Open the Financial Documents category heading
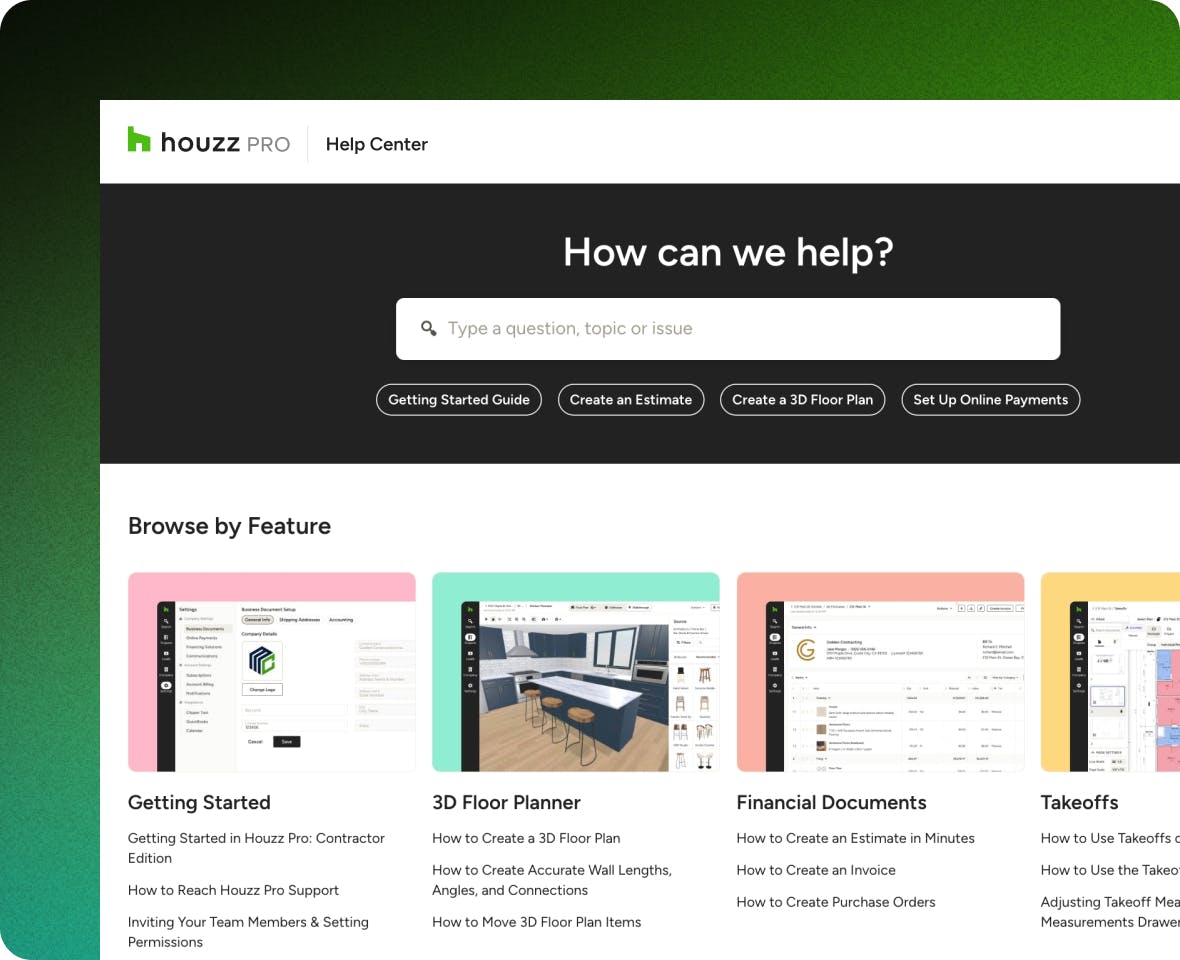This screenshot has width=1180, height=960. (x=832, y=803)
